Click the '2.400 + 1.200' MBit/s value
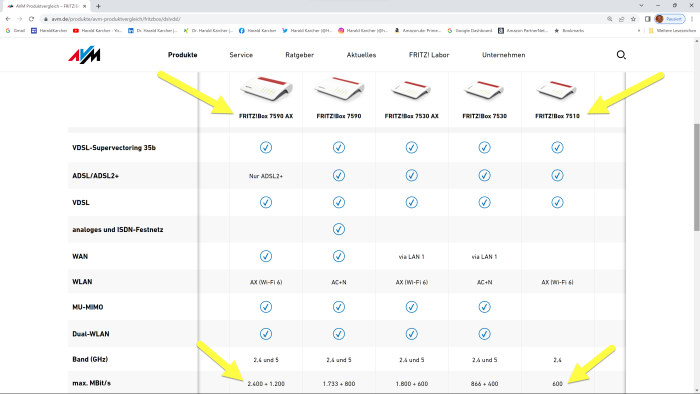 (266, 384)
